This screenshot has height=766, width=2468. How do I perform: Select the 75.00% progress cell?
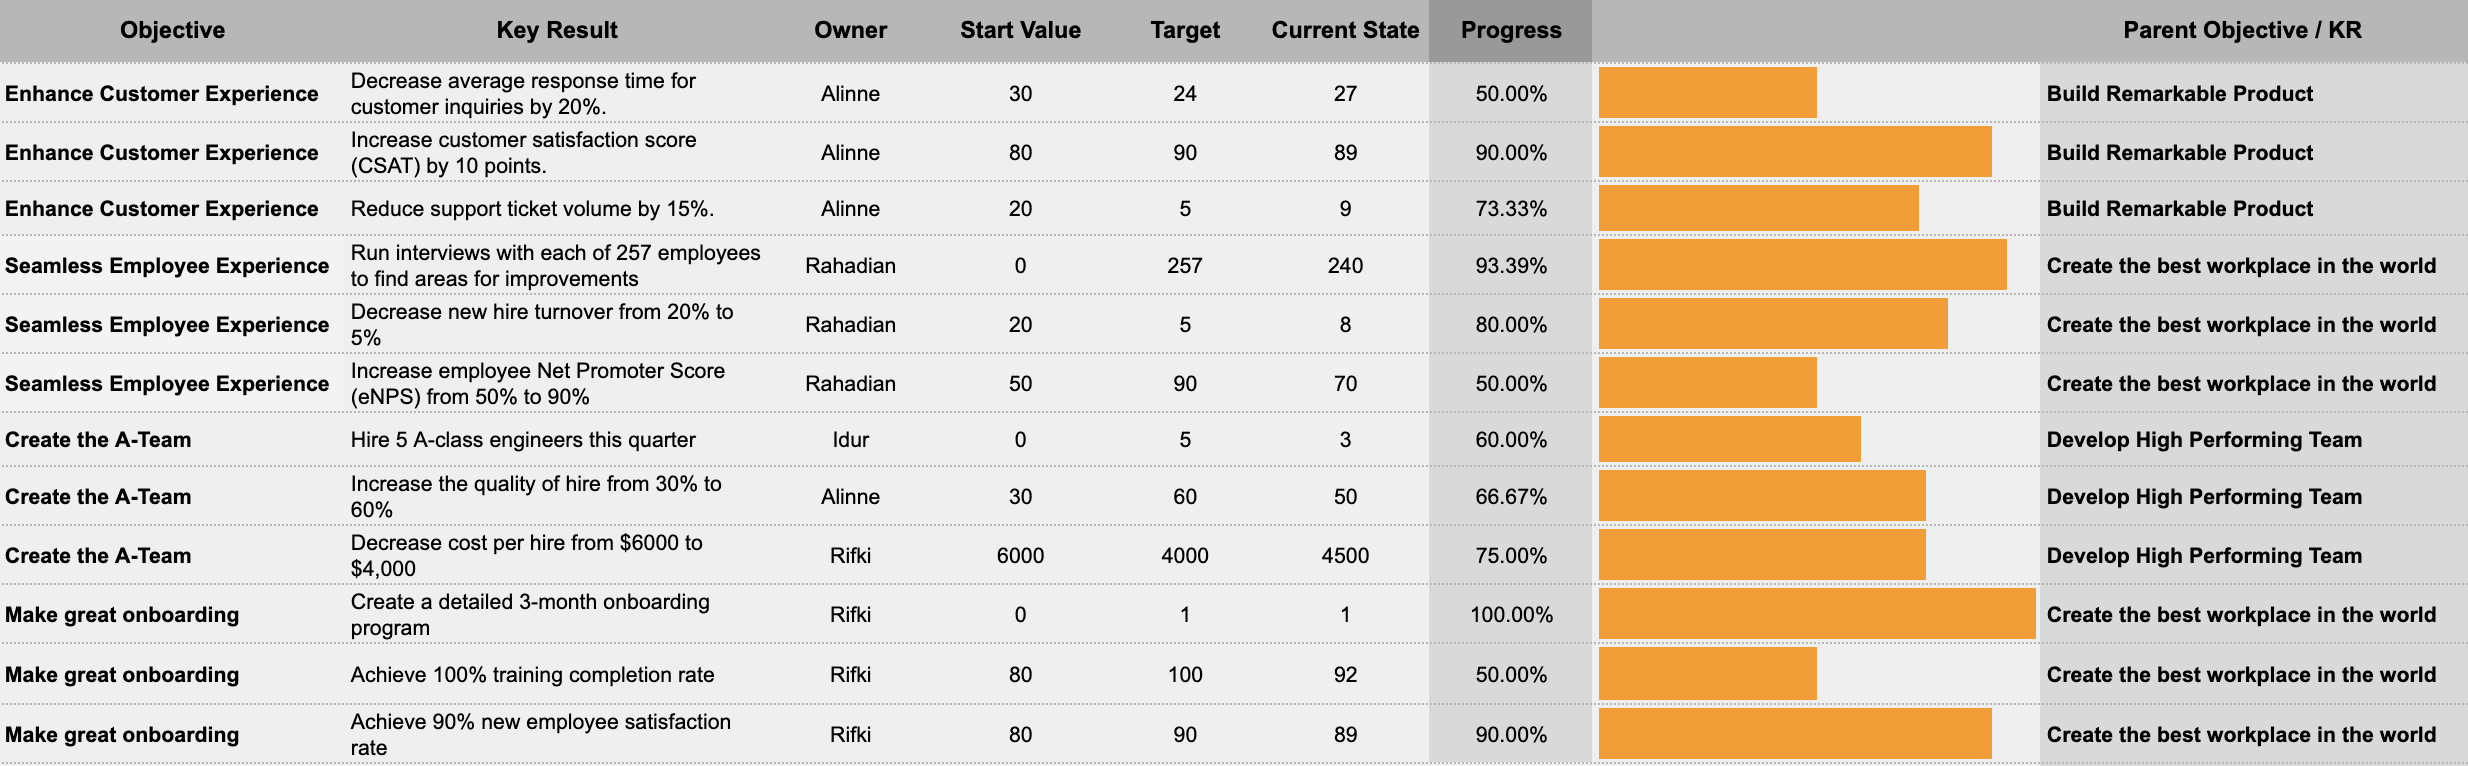pyautogui.click(x=1510, y=556)
